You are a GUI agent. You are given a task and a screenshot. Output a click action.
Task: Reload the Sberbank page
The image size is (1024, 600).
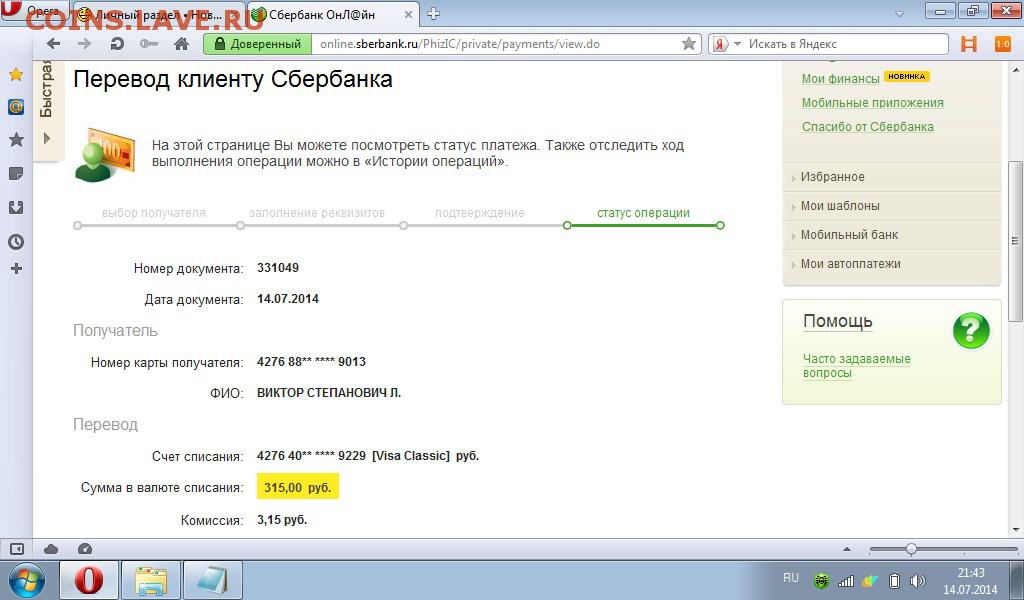(118, 44)
